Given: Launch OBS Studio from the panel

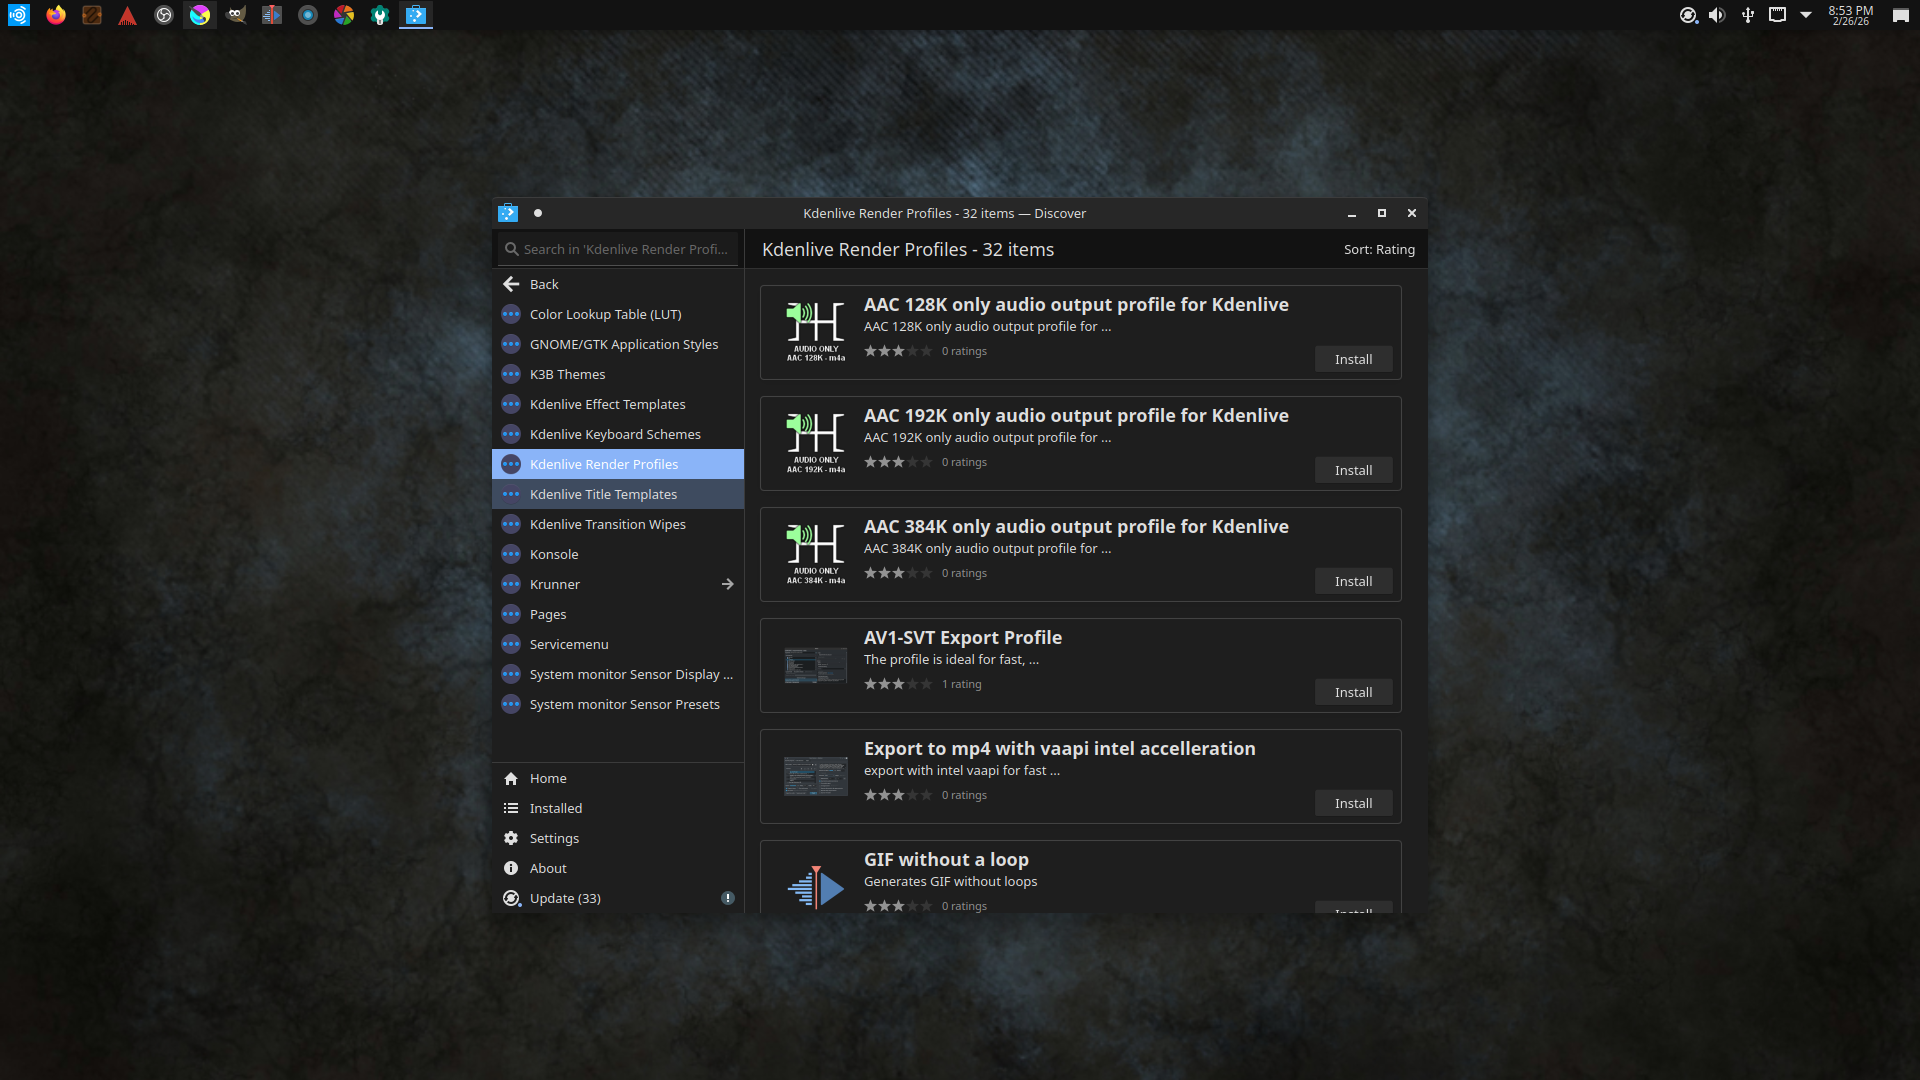Looking at the screenshot, I should tap(164, 15).
